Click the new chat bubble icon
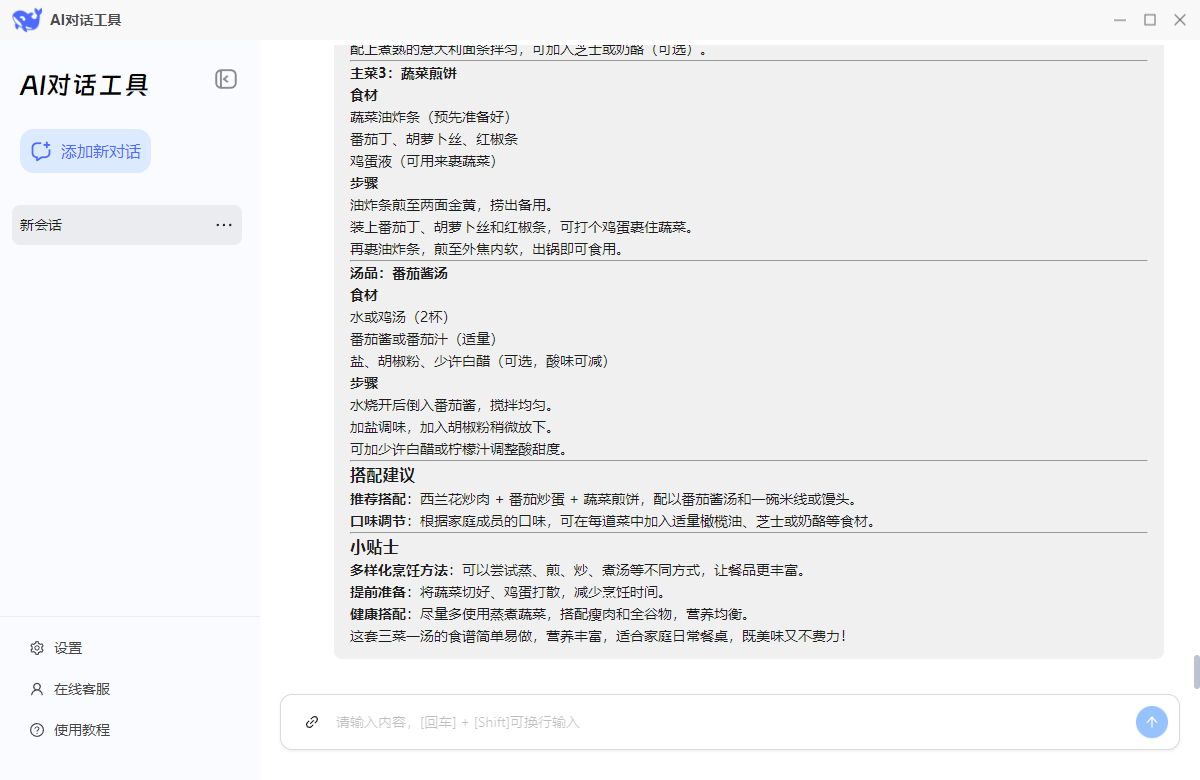 coord(41,152)
